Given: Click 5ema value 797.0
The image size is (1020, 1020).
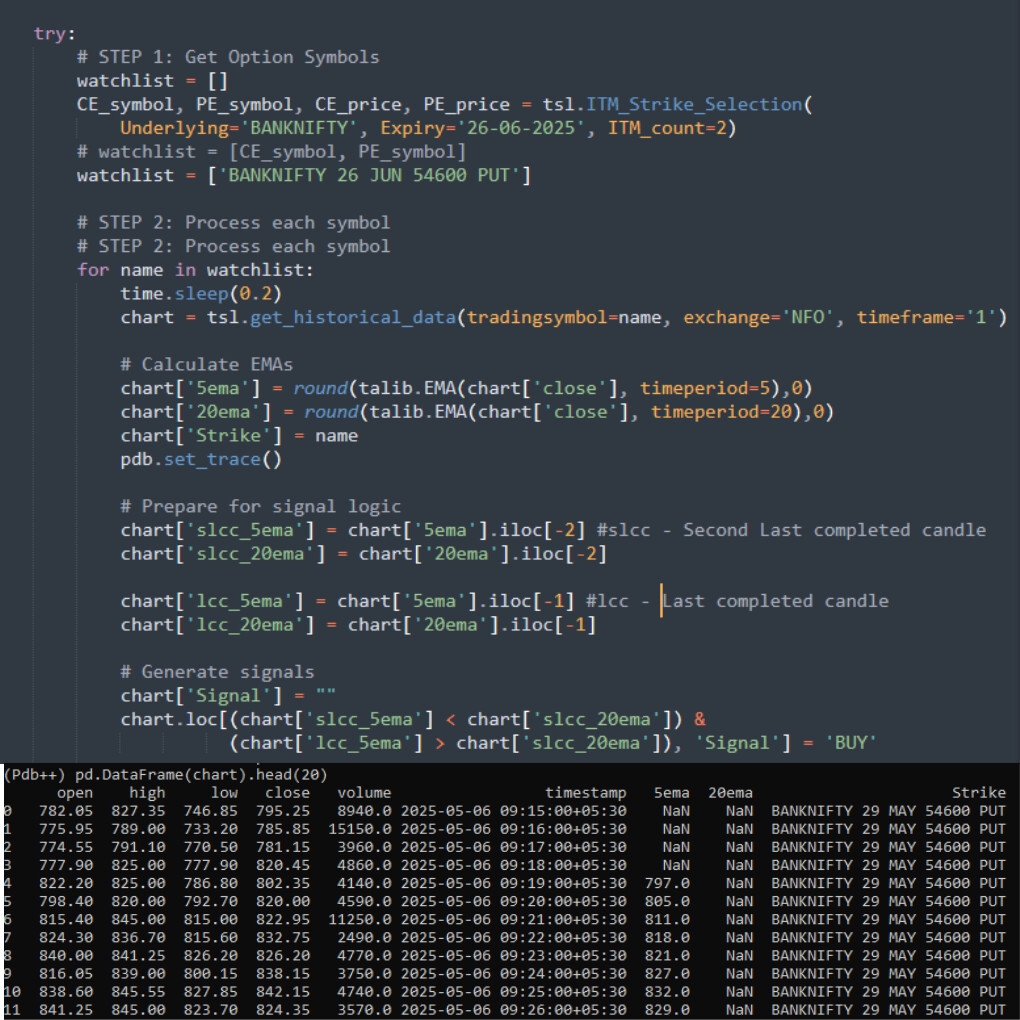Looking at the screenshot, I should 667,883.
